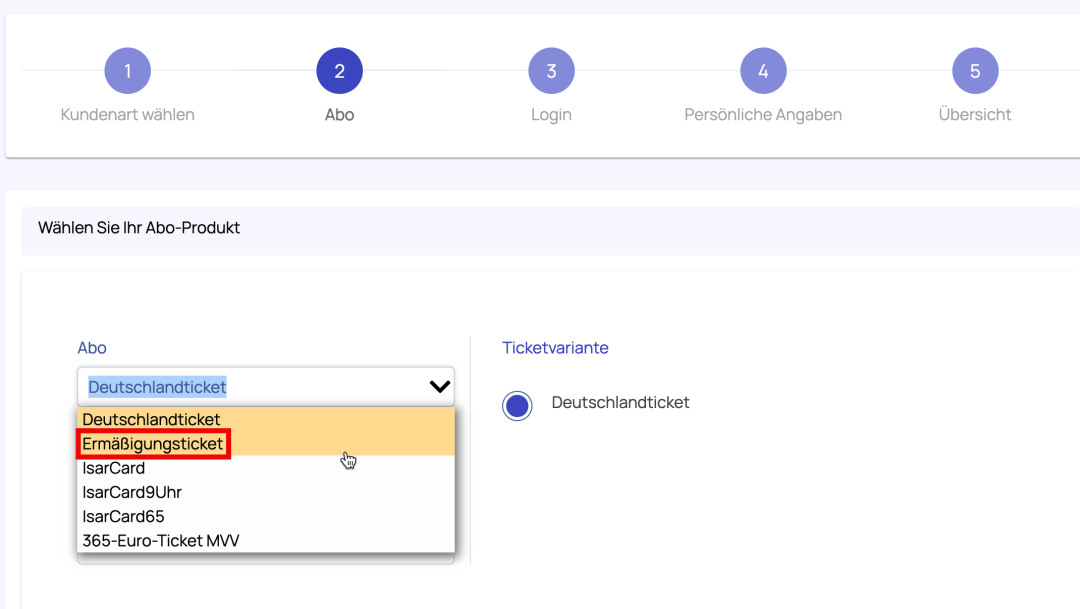Click the Login step label

tap(551, 114)
